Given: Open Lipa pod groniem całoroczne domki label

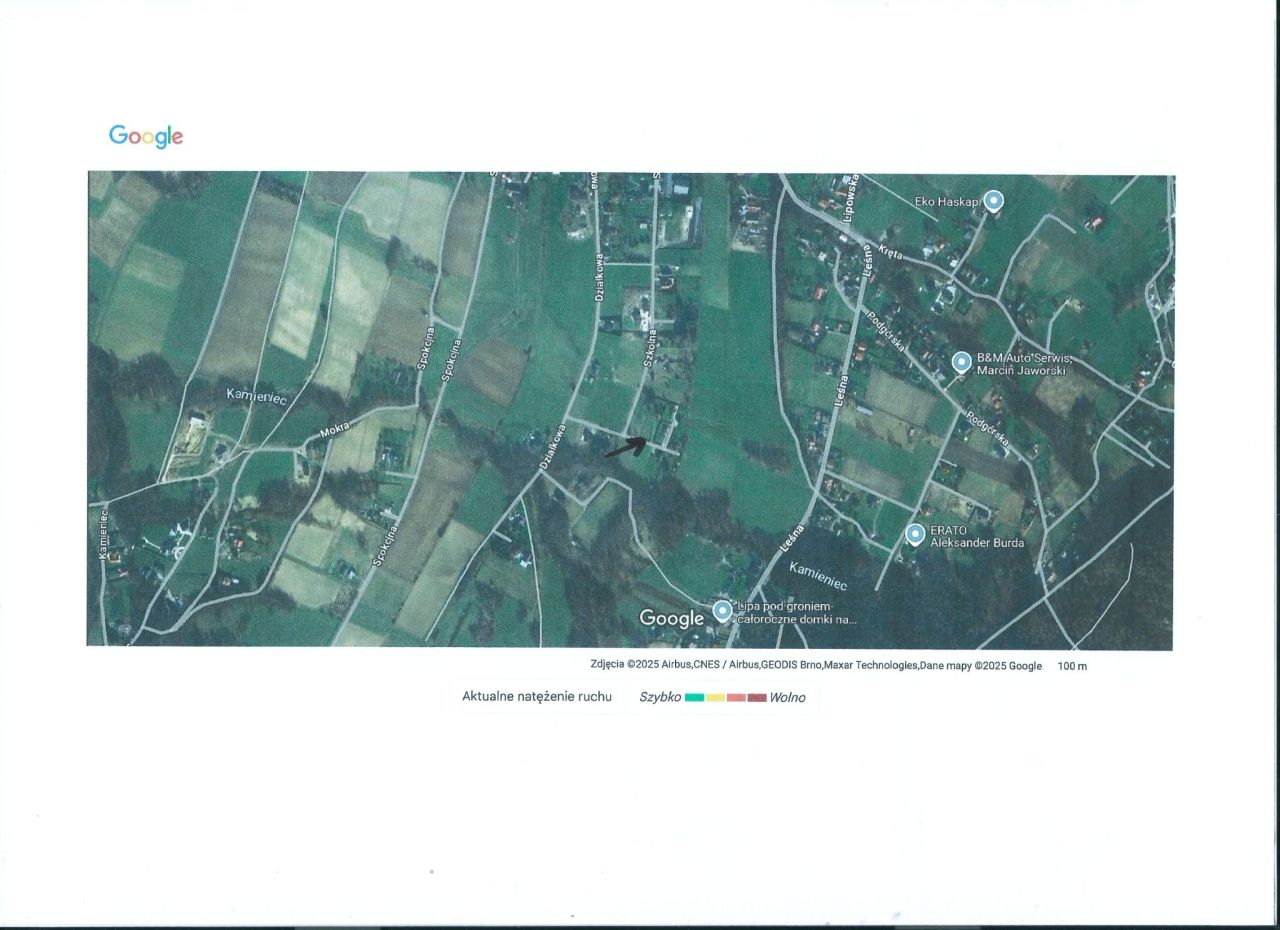Looking at the screenshot, I should pos(797,612).
